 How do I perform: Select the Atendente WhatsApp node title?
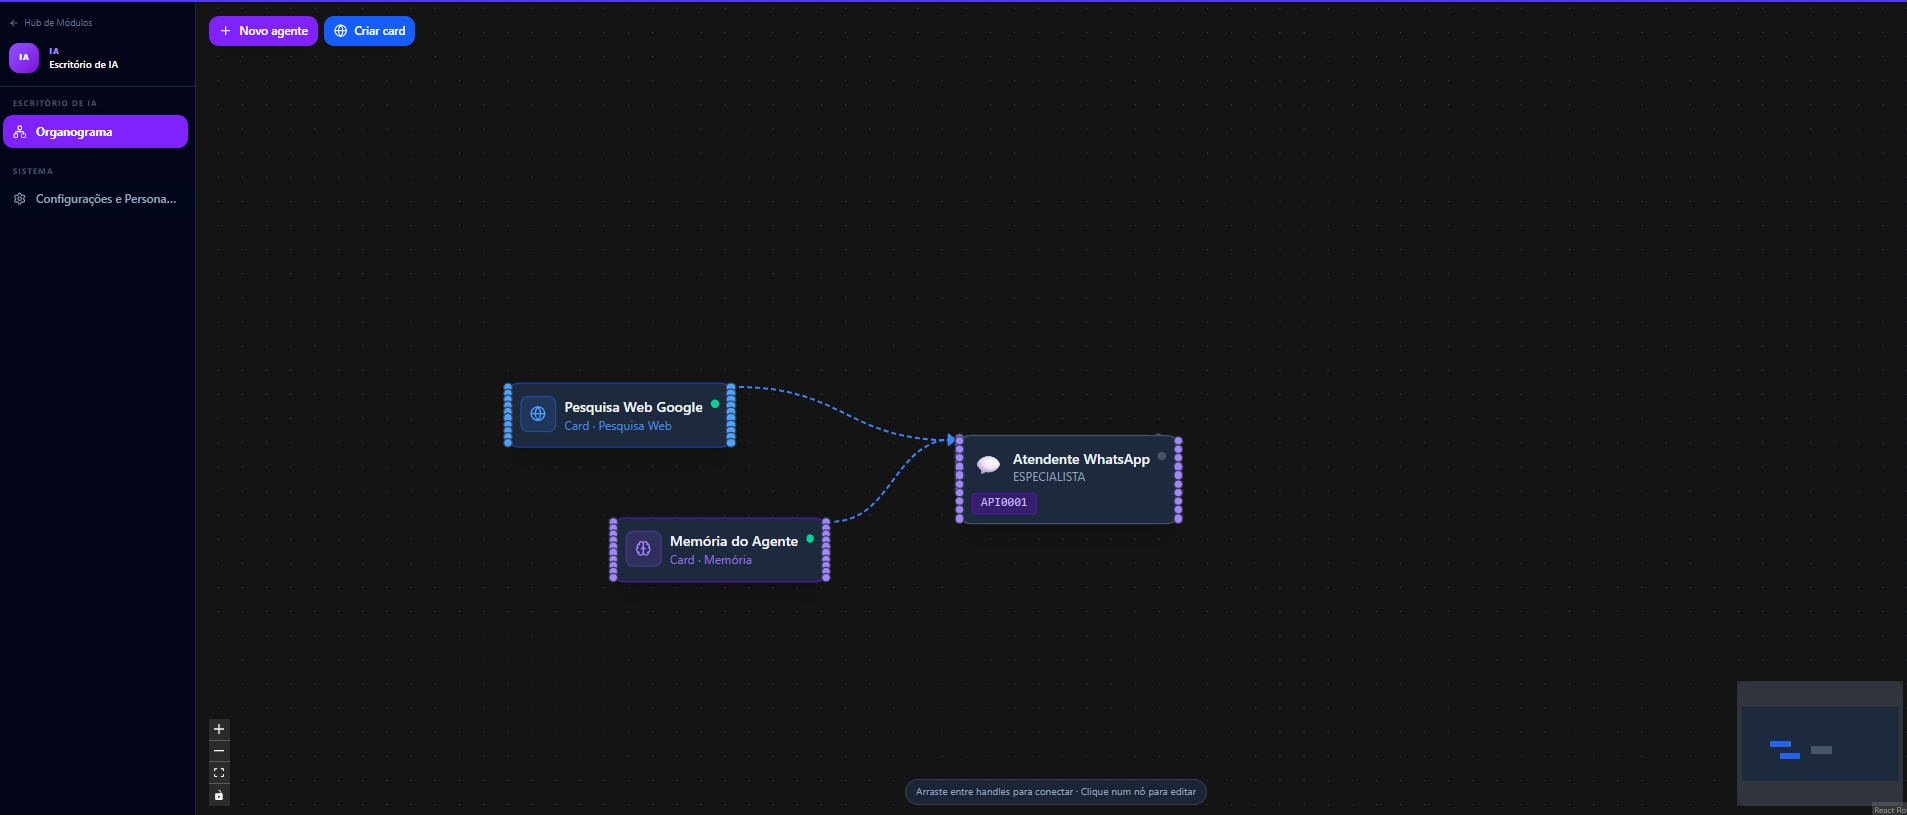(x=1081, y=459)
